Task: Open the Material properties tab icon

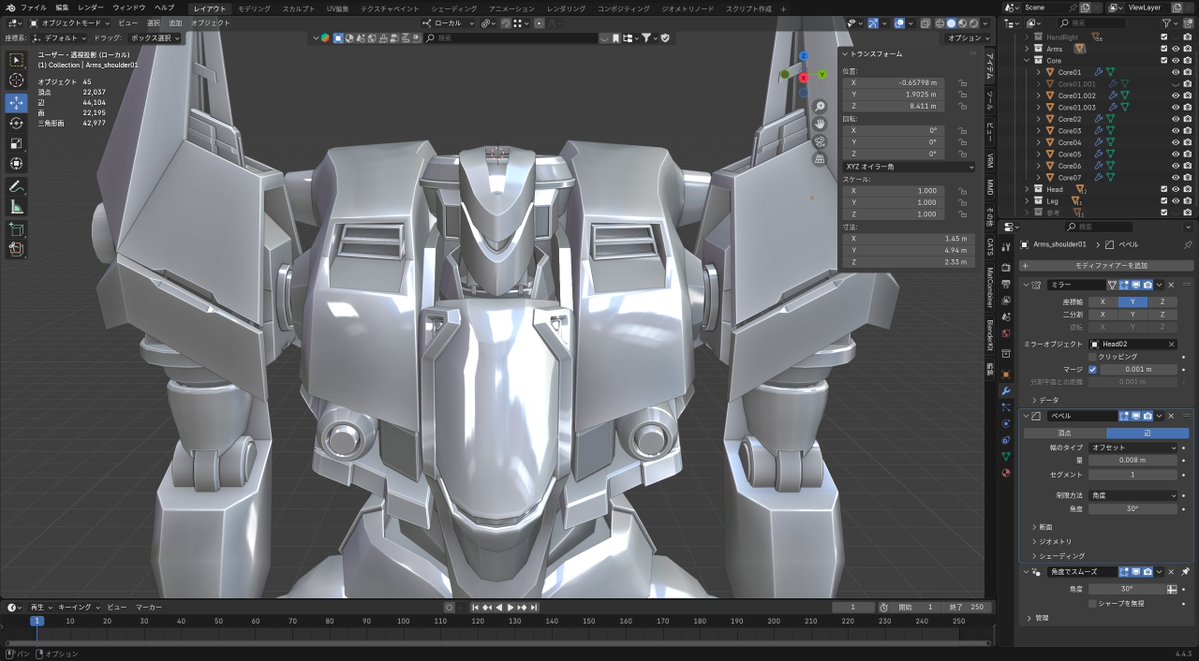Action: click(1006, 473)
